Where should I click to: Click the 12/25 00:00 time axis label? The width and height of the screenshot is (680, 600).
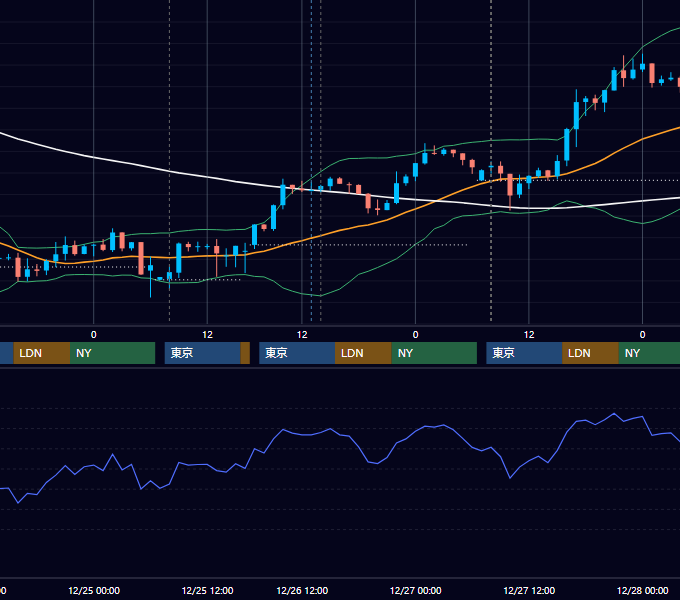(94, 590)
